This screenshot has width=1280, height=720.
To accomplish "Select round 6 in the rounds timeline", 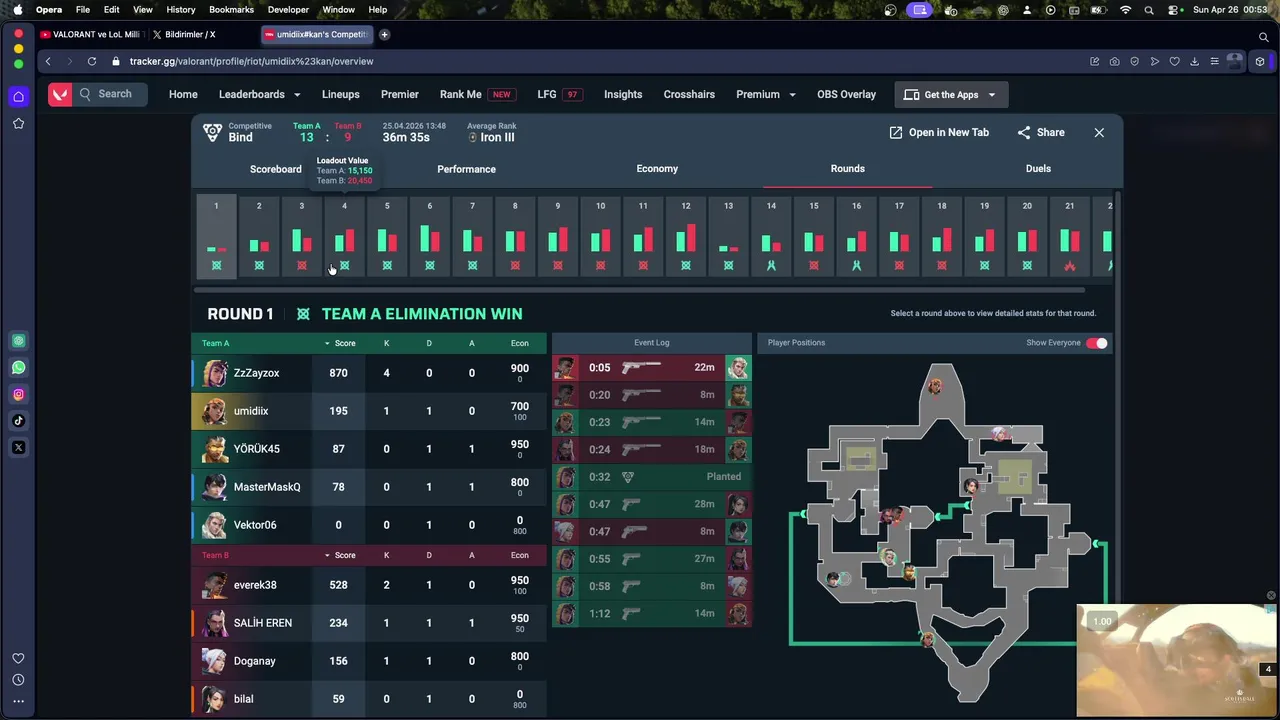I will (429, 237).
